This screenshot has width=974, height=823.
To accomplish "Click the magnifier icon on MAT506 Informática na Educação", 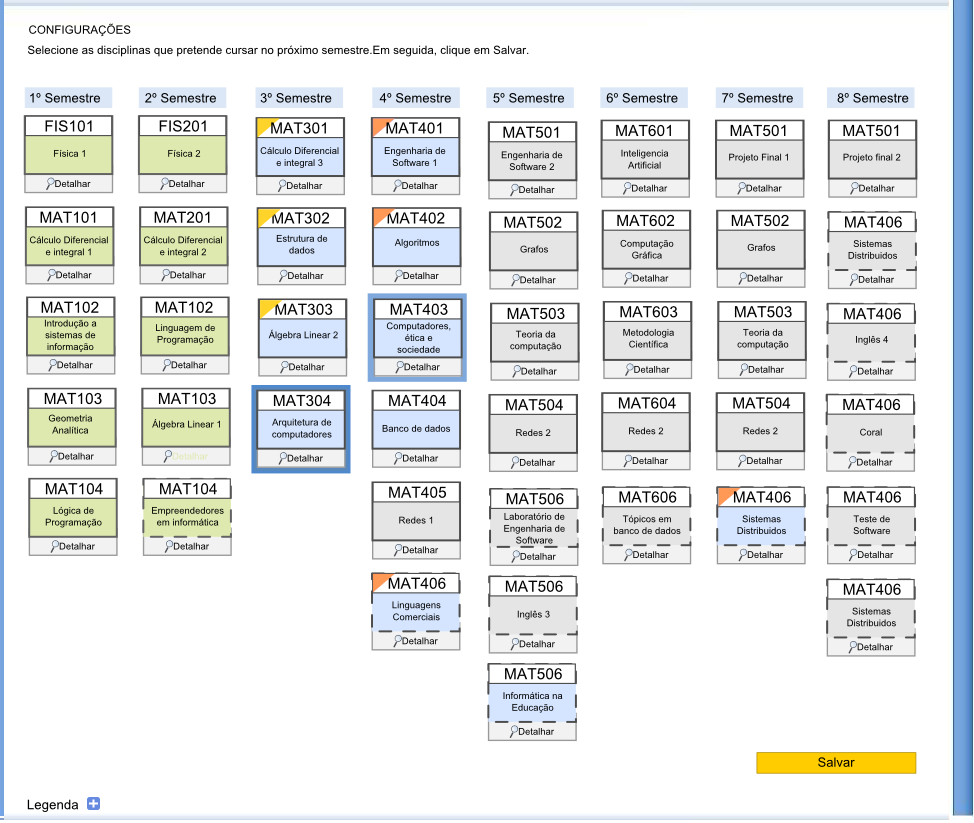I will point(515,731).
